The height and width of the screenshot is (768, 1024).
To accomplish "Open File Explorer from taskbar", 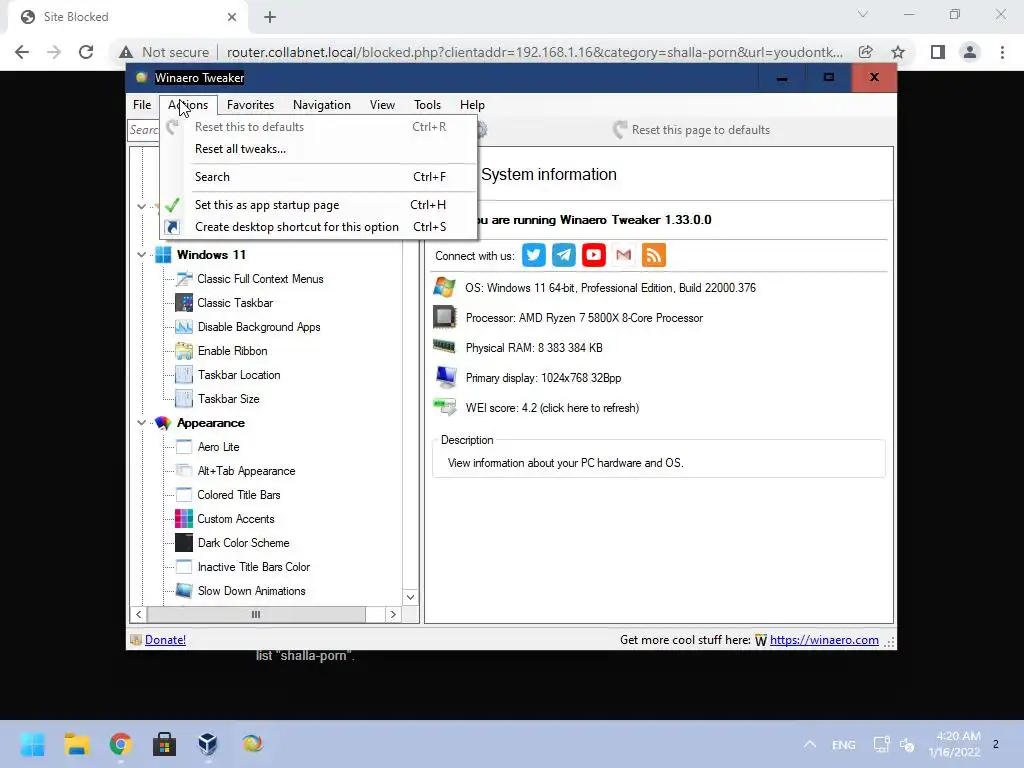I will (x=77, y=744).
